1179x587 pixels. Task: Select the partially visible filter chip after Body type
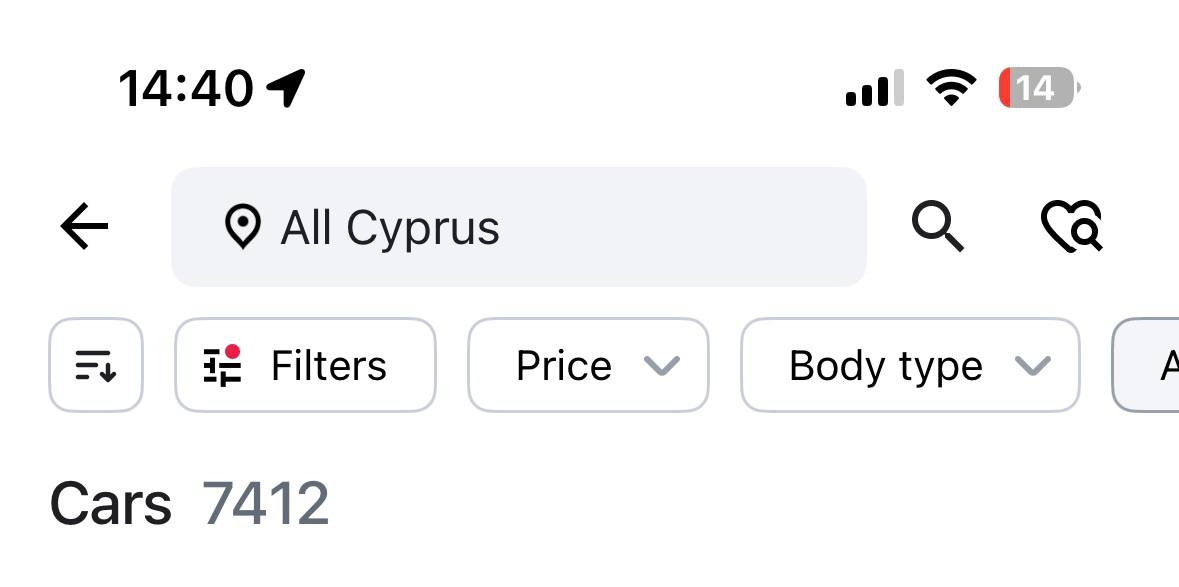click(x=1146, y=365)
